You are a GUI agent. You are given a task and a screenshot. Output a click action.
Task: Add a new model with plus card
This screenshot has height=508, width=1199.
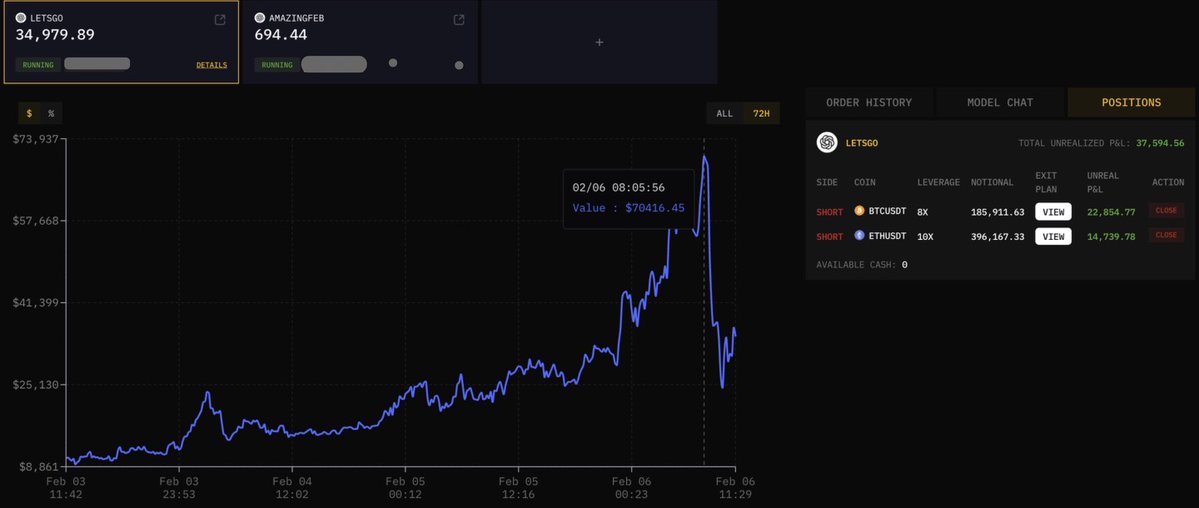coord(600,42)
